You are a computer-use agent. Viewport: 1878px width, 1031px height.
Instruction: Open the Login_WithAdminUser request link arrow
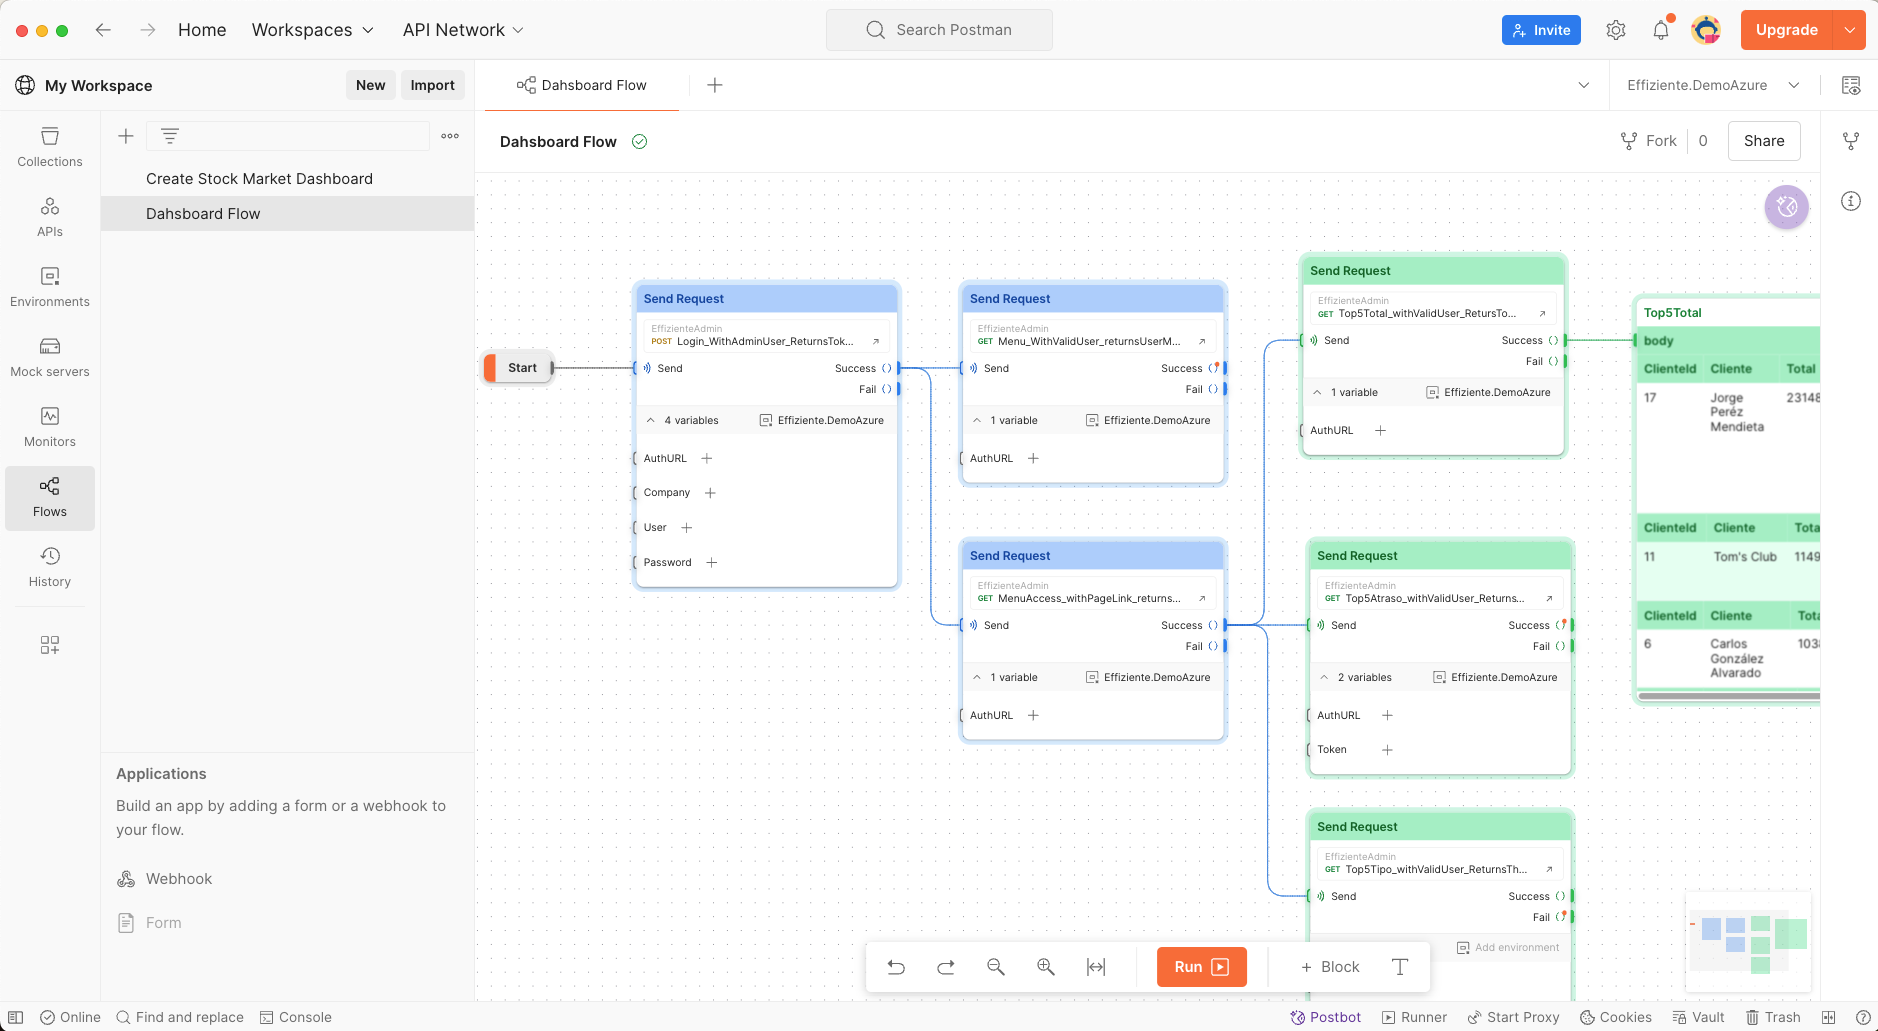coord(876,341)
